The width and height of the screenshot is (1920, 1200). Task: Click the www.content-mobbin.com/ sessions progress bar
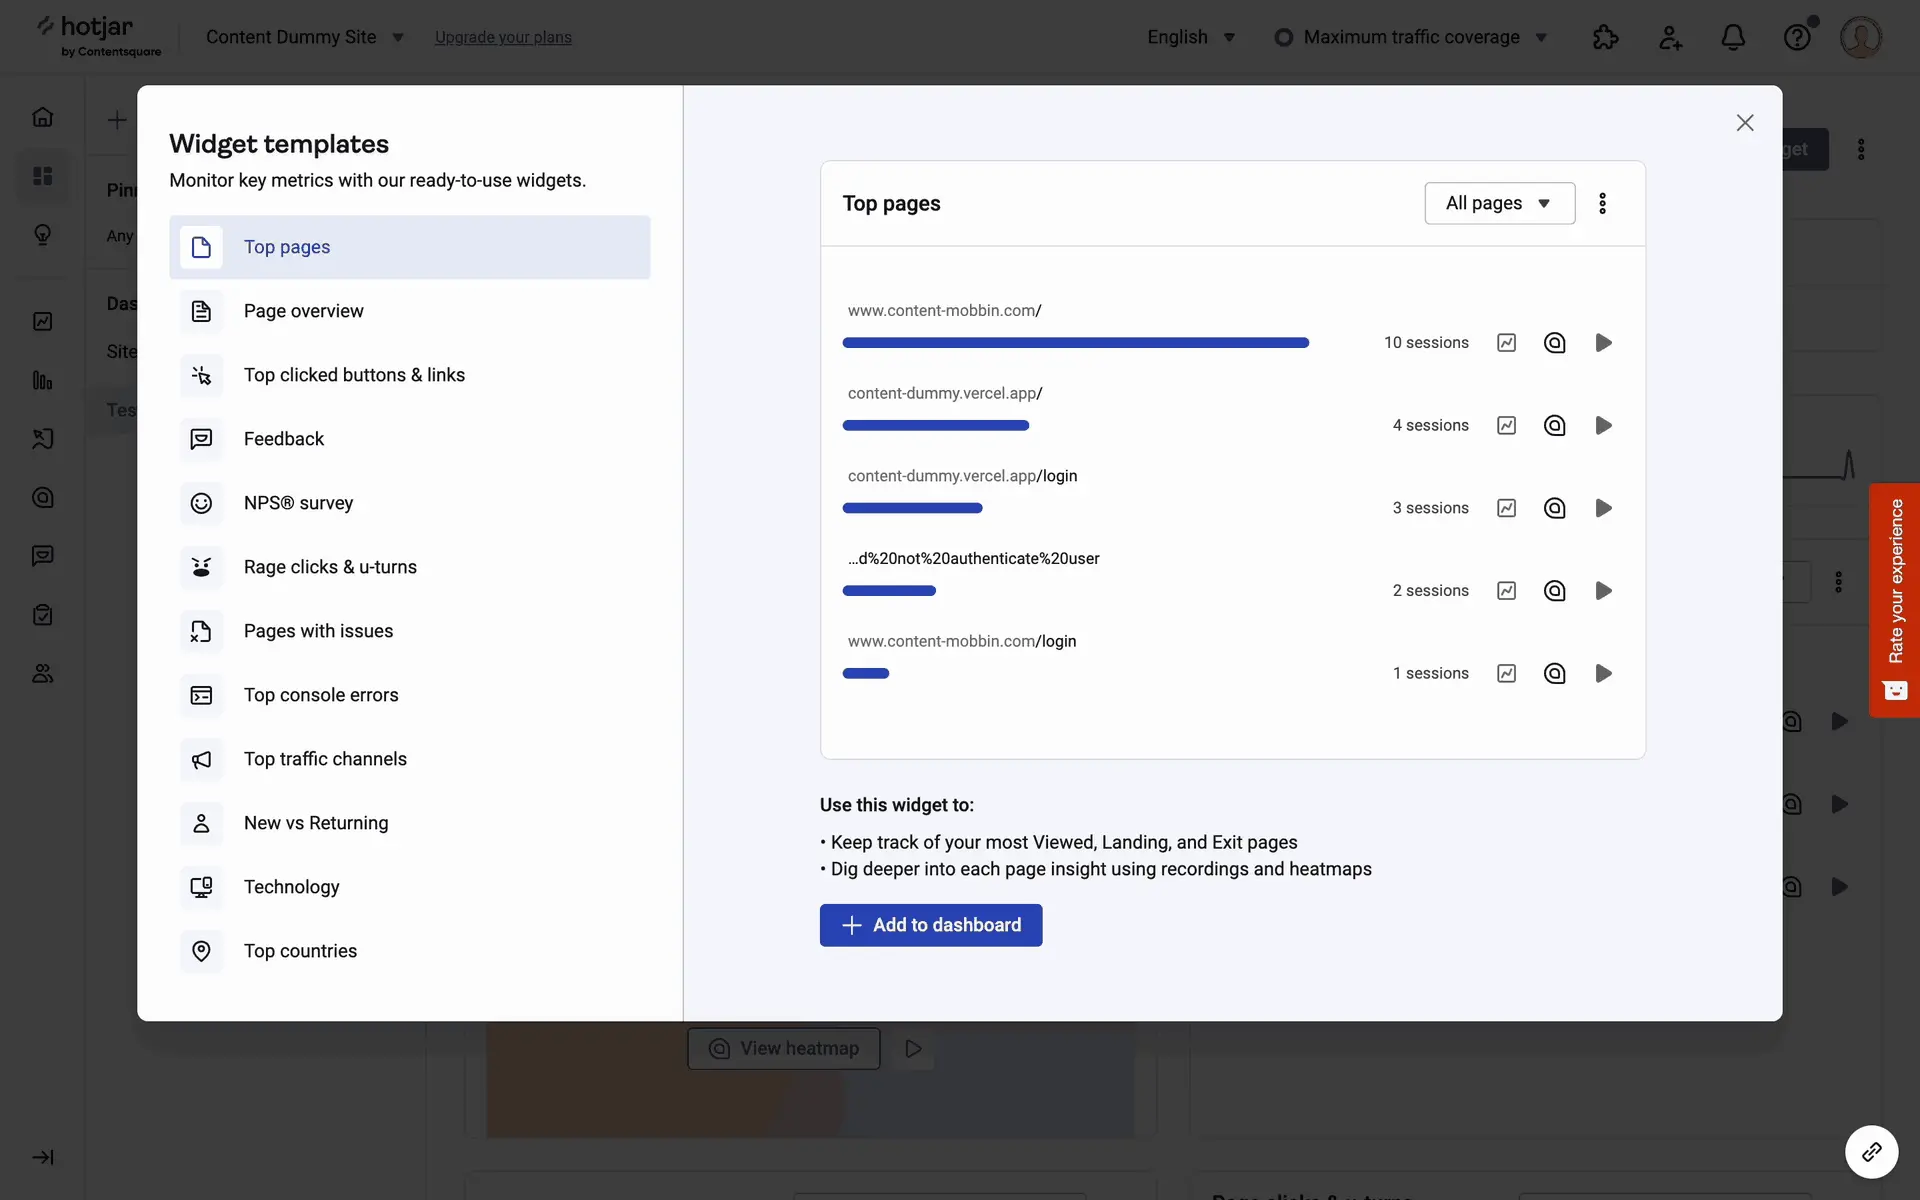[x=1075, y=343]
